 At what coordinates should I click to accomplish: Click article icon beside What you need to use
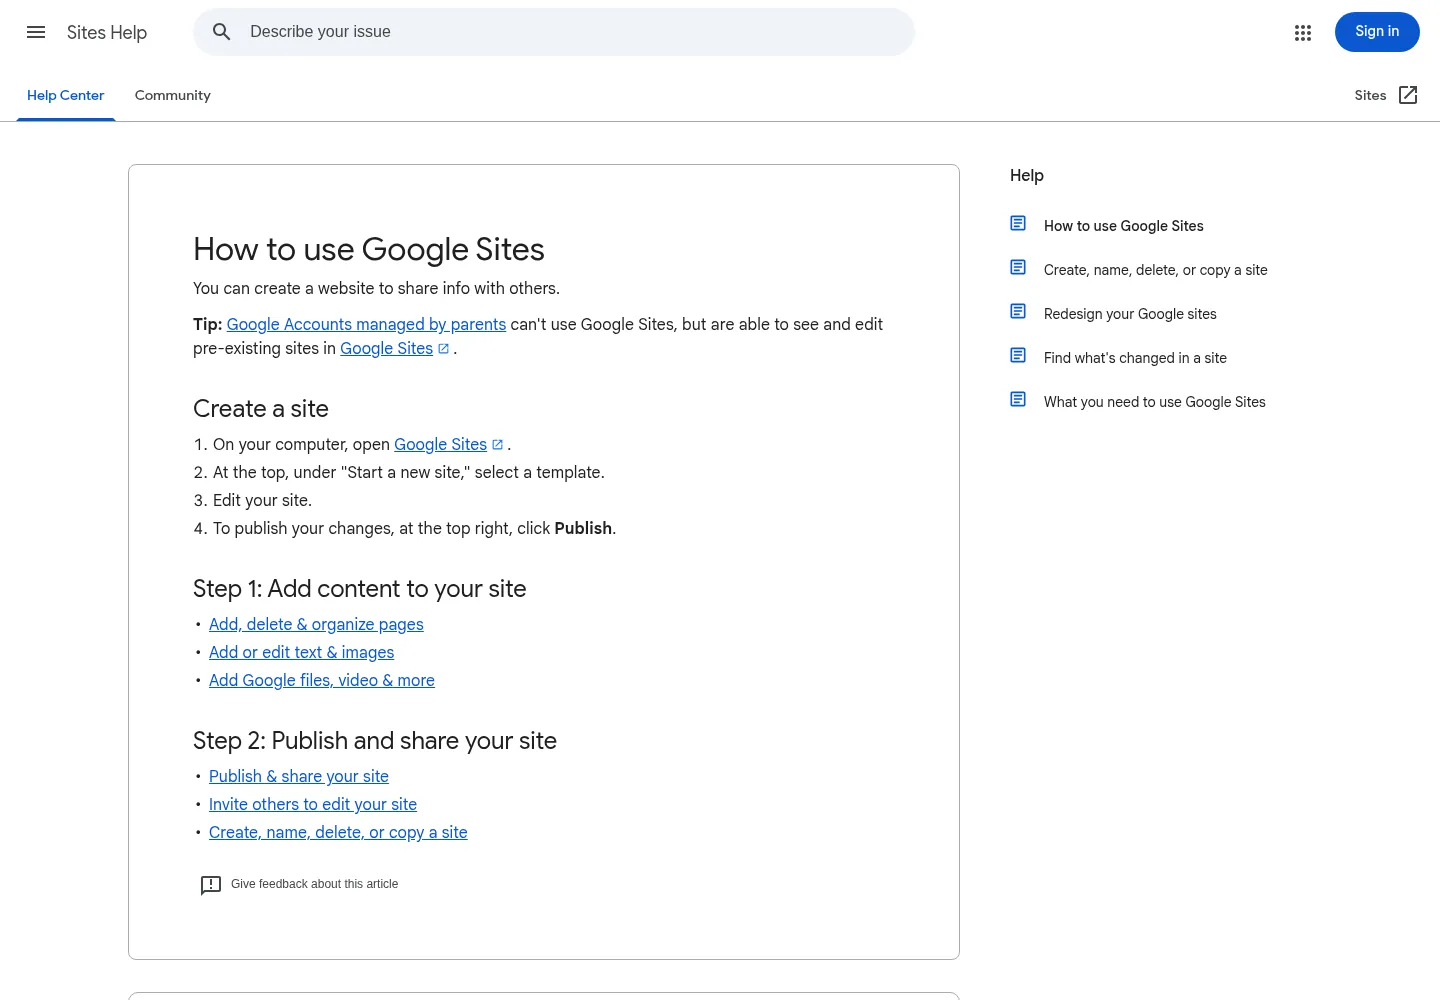coord(1018,399)
